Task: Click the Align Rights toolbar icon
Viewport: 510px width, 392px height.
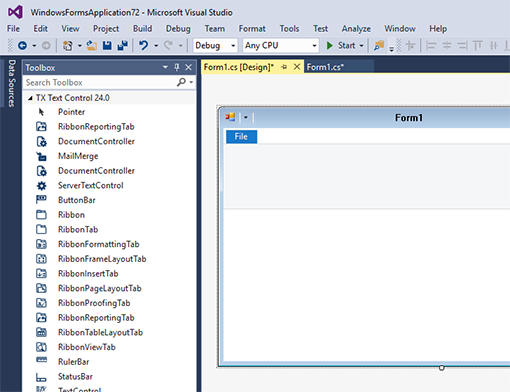Action: (462, 45)
